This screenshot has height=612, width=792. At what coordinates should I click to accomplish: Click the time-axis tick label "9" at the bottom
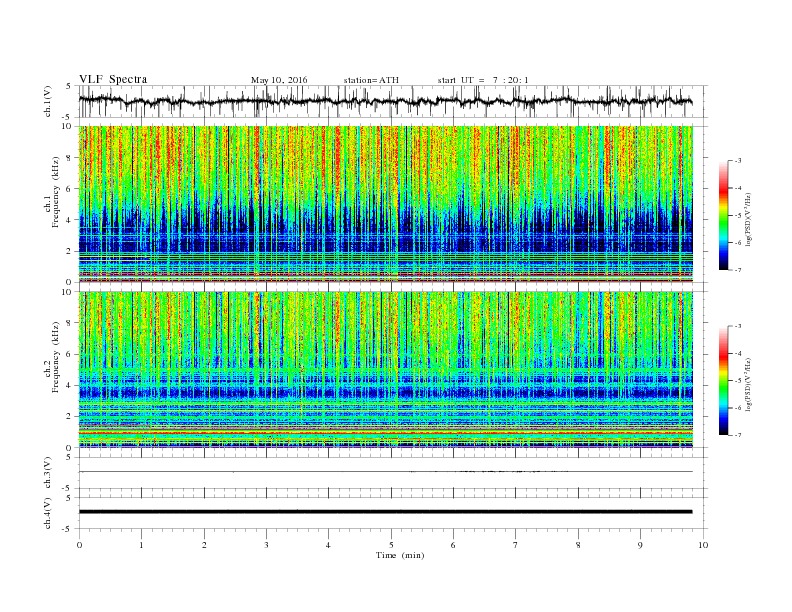(x=640, y=545)
